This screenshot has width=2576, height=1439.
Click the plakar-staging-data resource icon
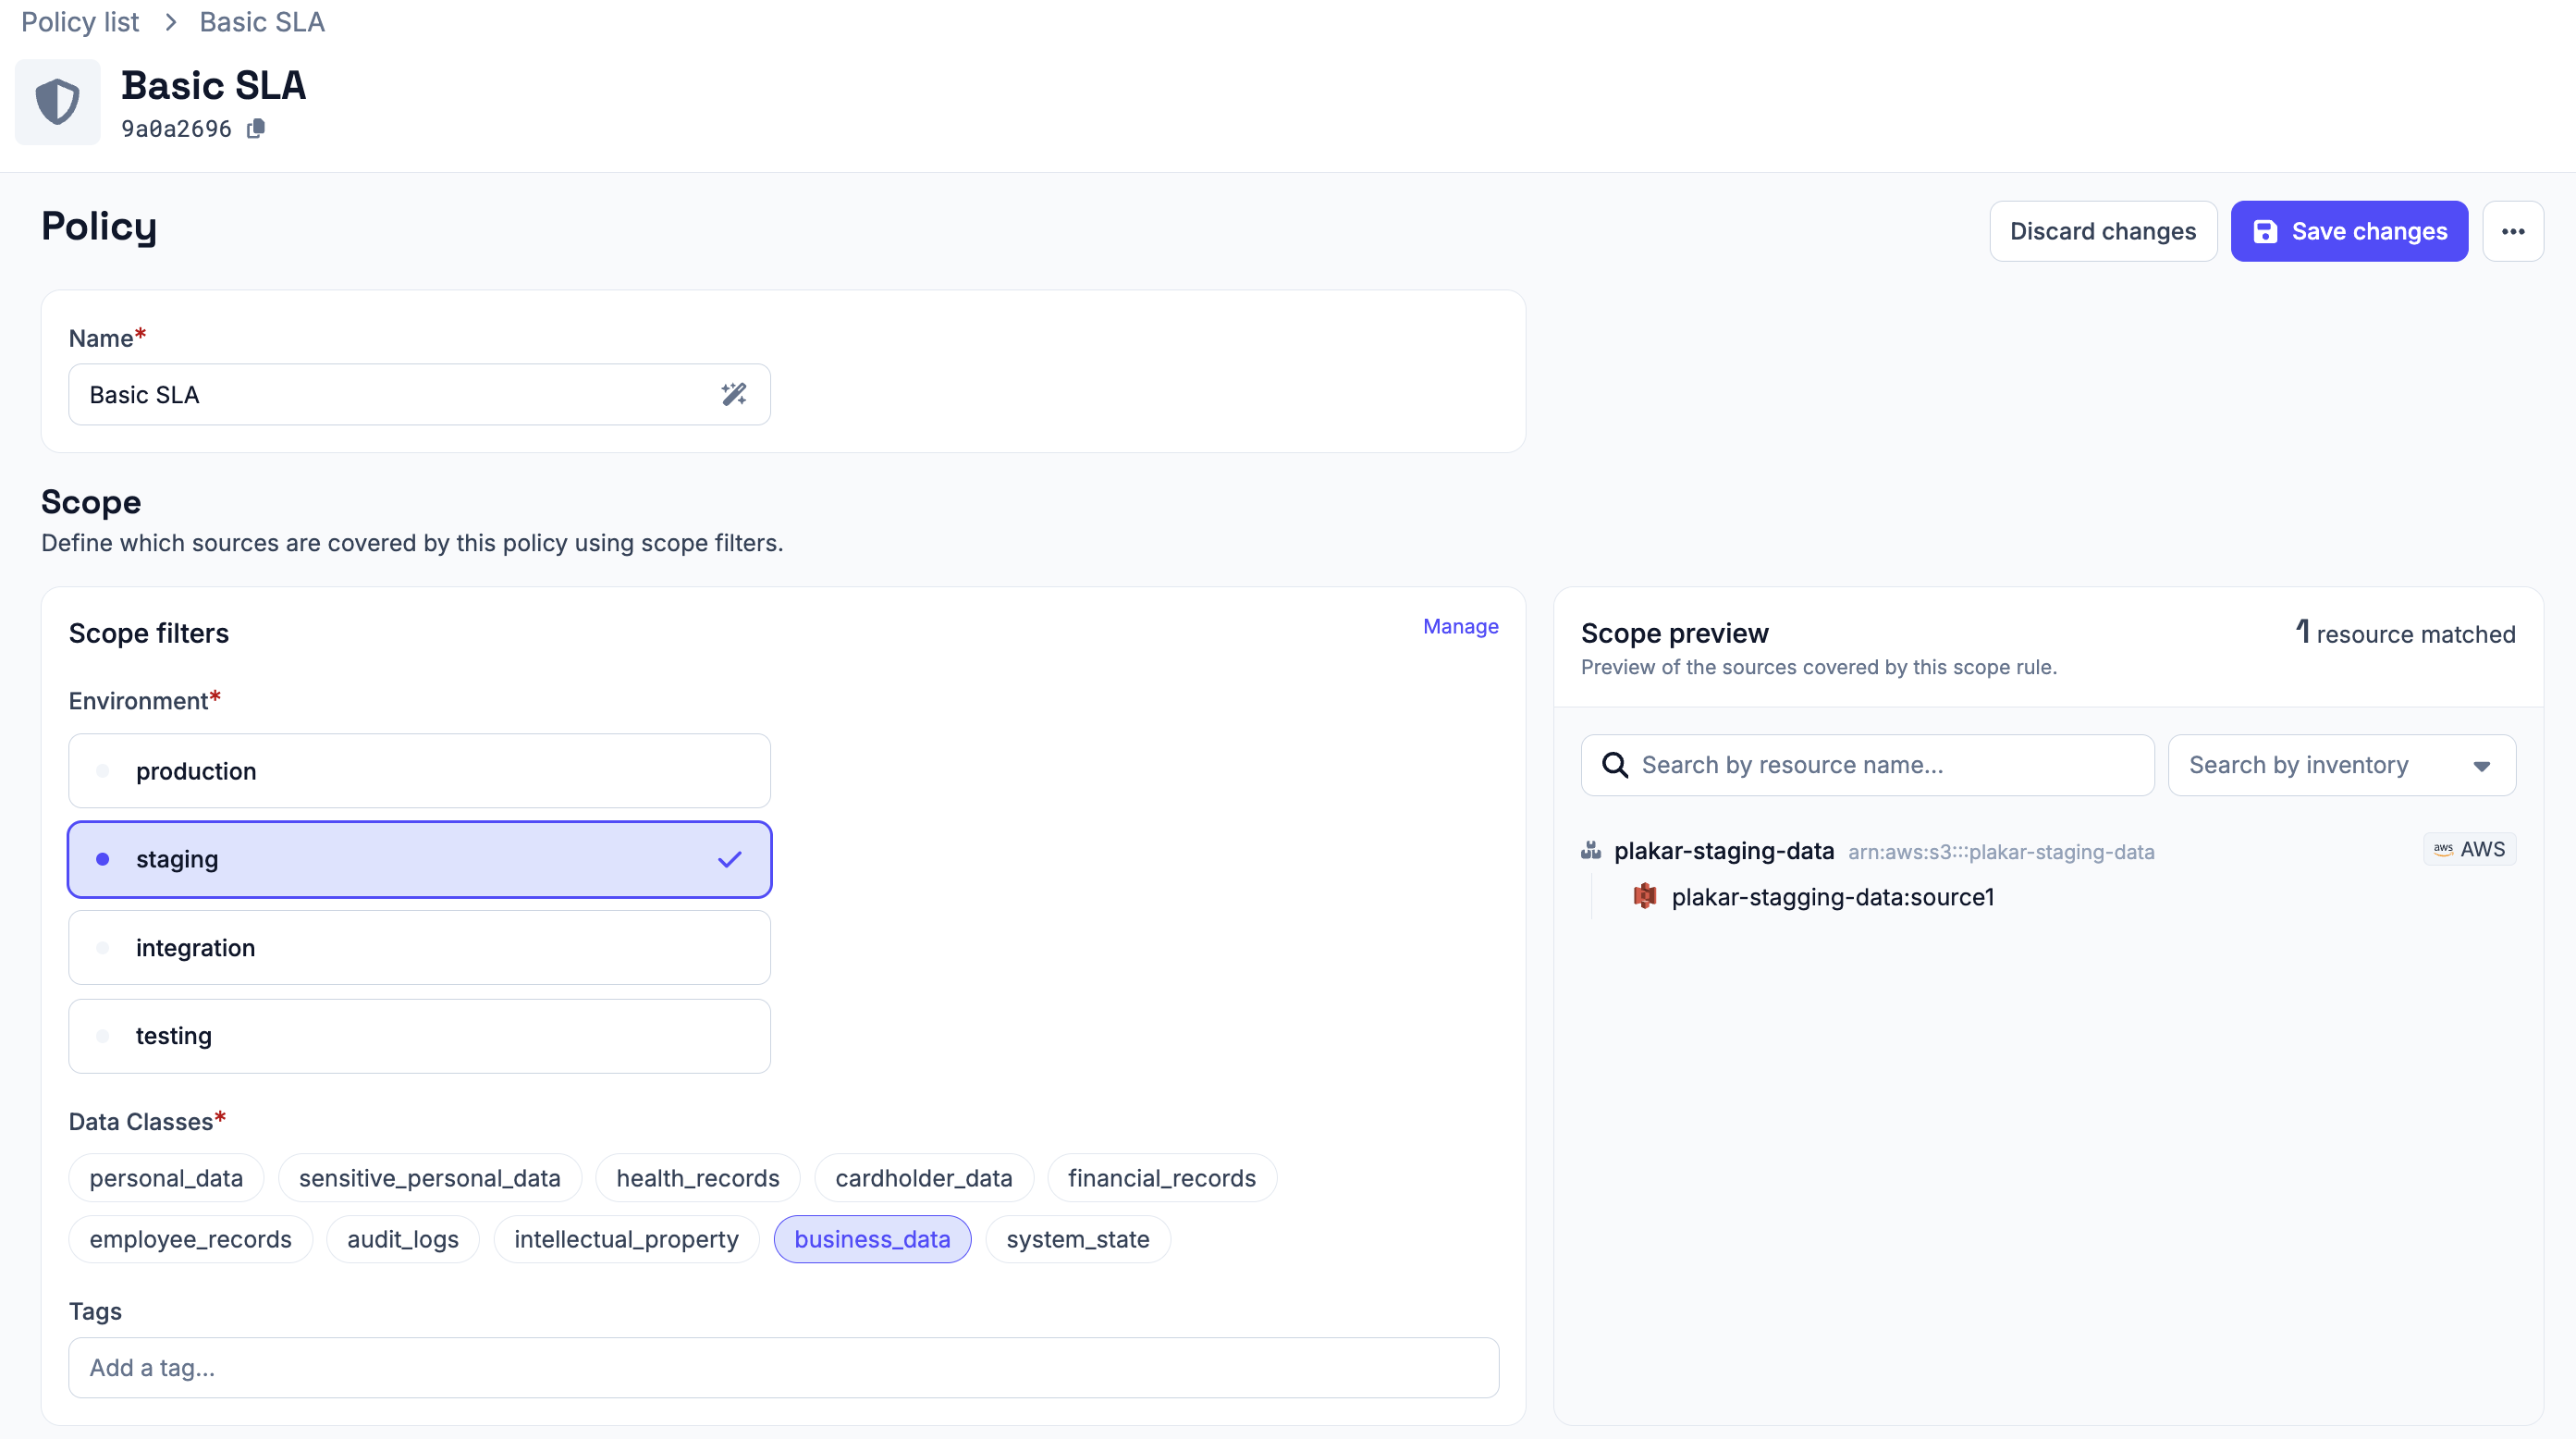point(1591,850)
